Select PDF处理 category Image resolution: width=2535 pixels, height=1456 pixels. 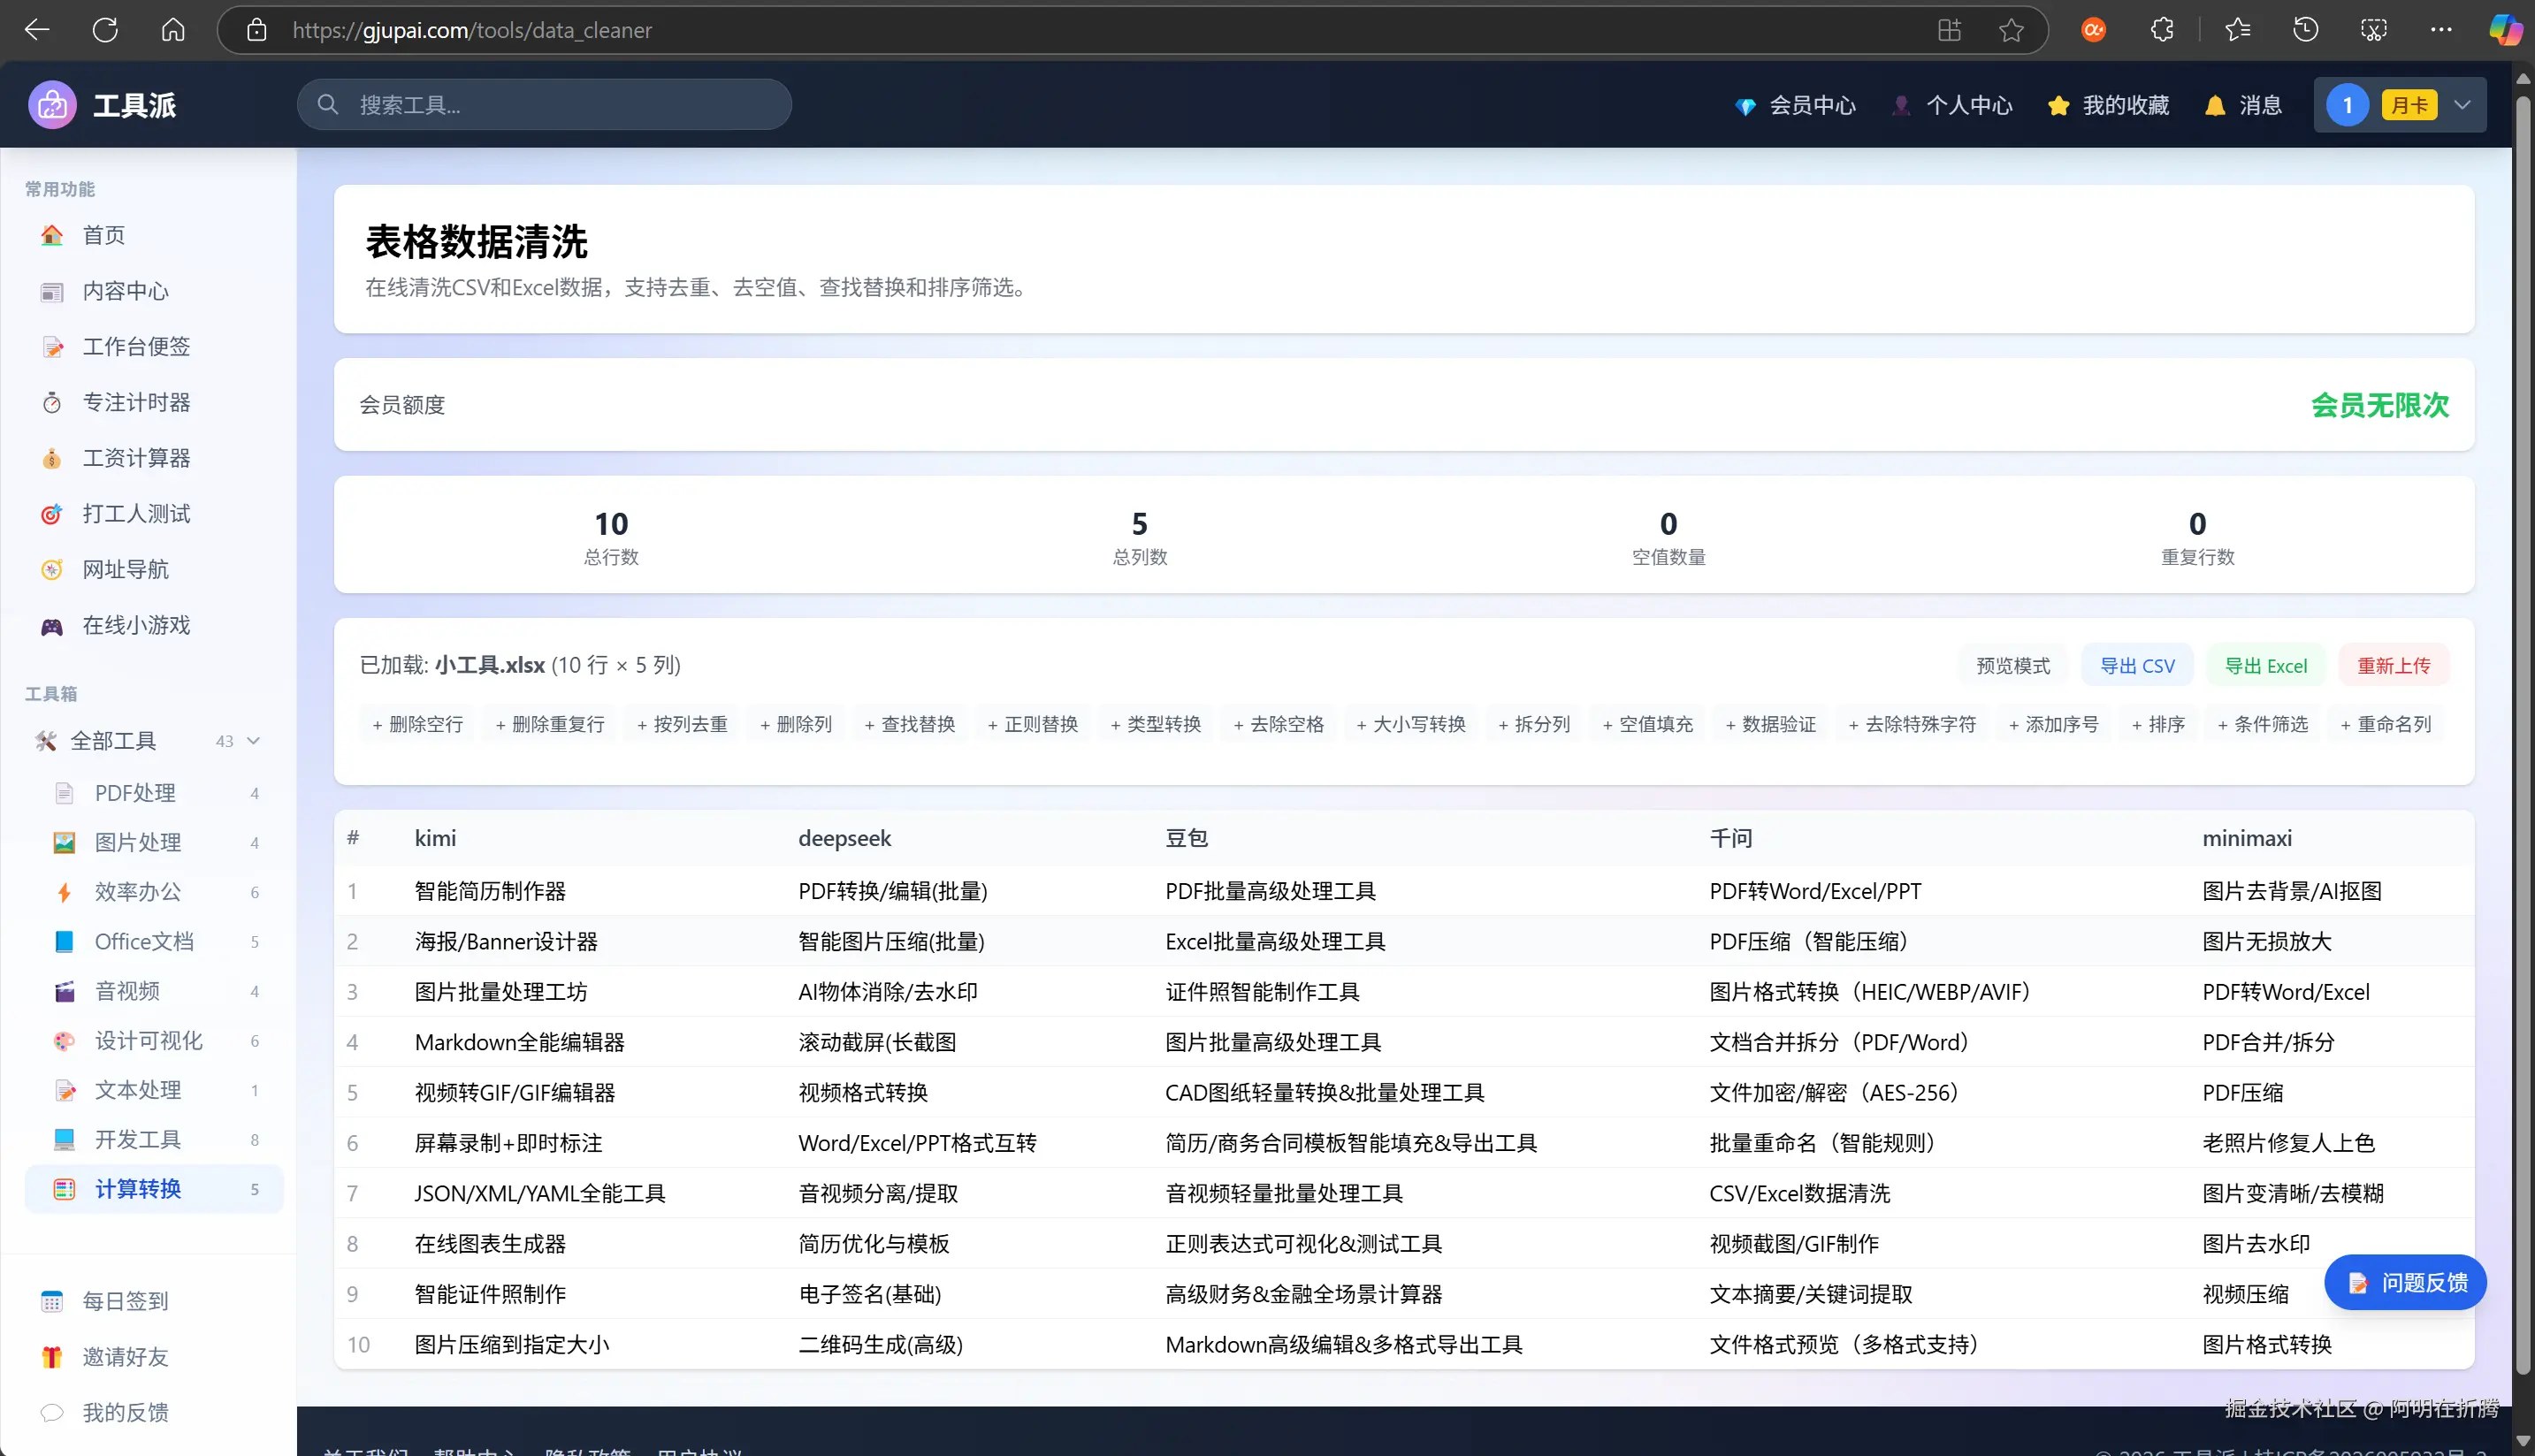click(155, 793)
